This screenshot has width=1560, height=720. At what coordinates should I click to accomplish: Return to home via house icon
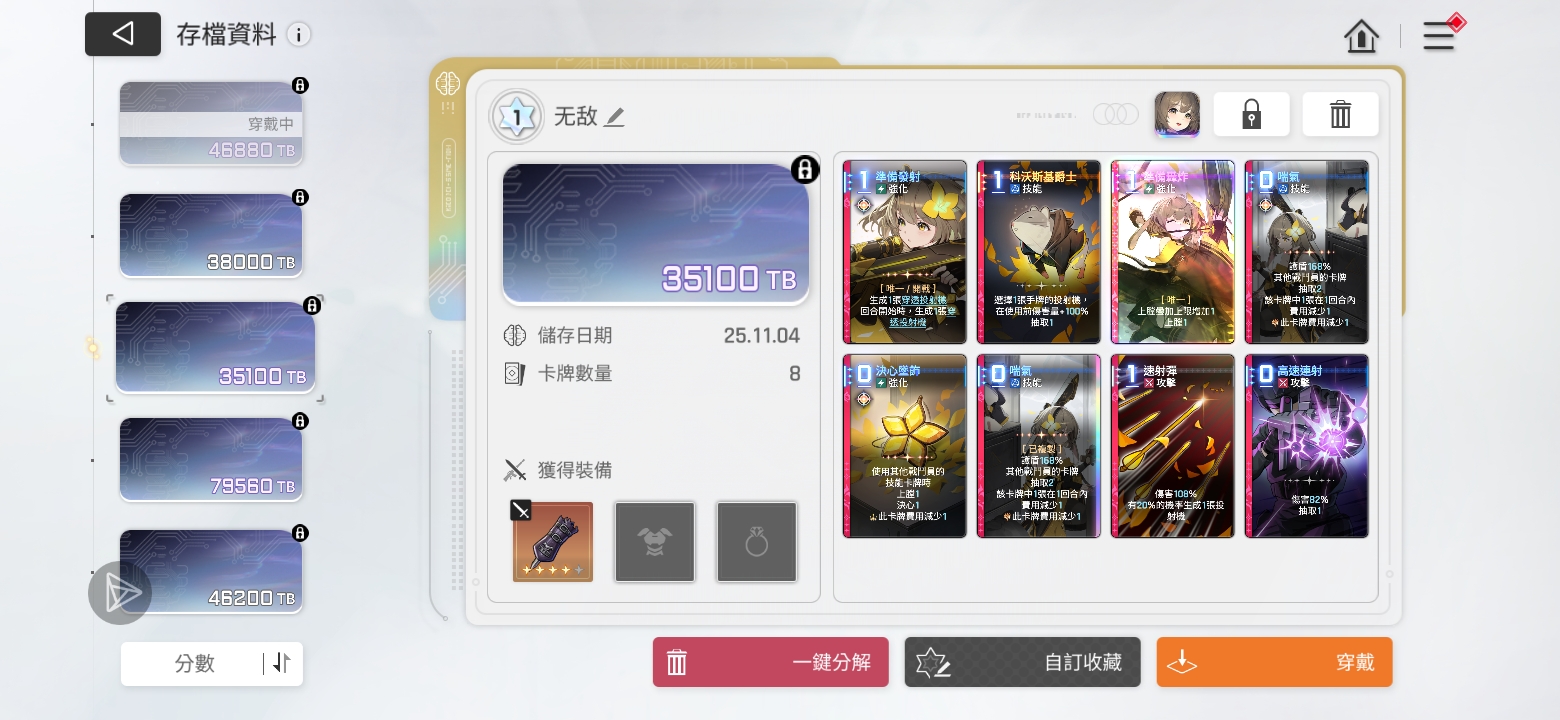pos(1362,36)
